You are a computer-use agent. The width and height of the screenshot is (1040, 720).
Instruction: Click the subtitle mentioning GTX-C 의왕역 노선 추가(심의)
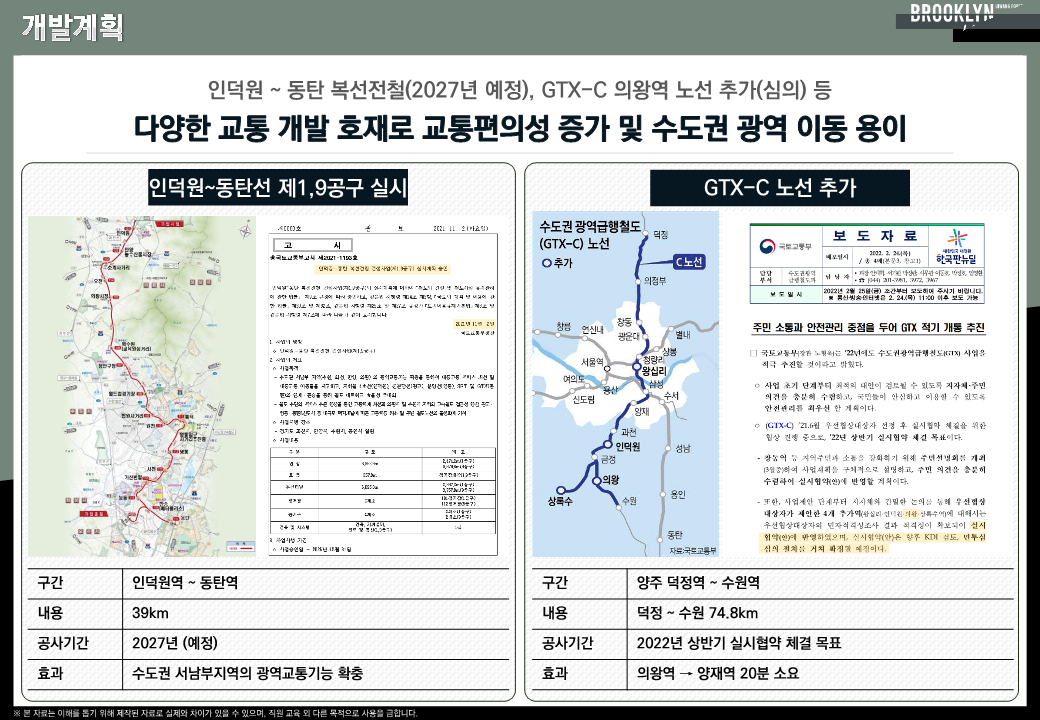click(x=519, y=90)
